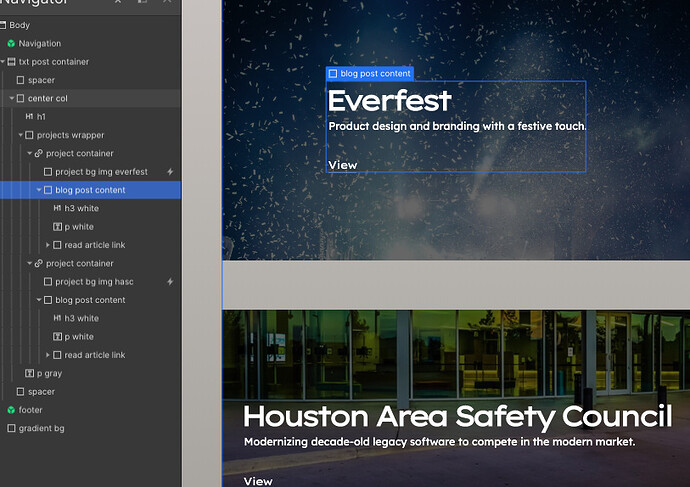
Task: Click the green footer symbol icon
Action: pos(11,410)
